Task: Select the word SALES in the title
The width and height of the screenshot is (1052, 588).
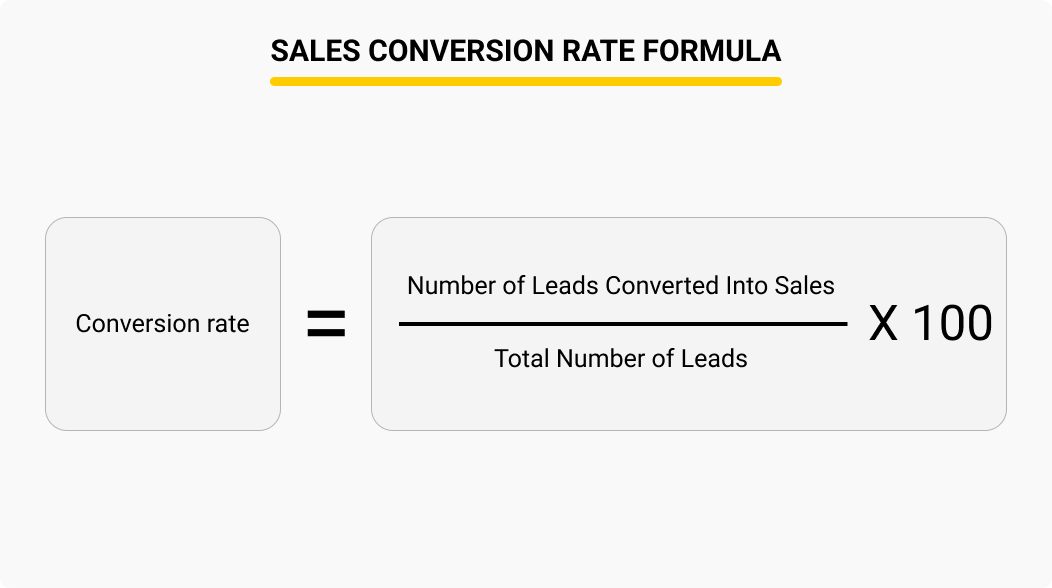Action: (315, 52)
